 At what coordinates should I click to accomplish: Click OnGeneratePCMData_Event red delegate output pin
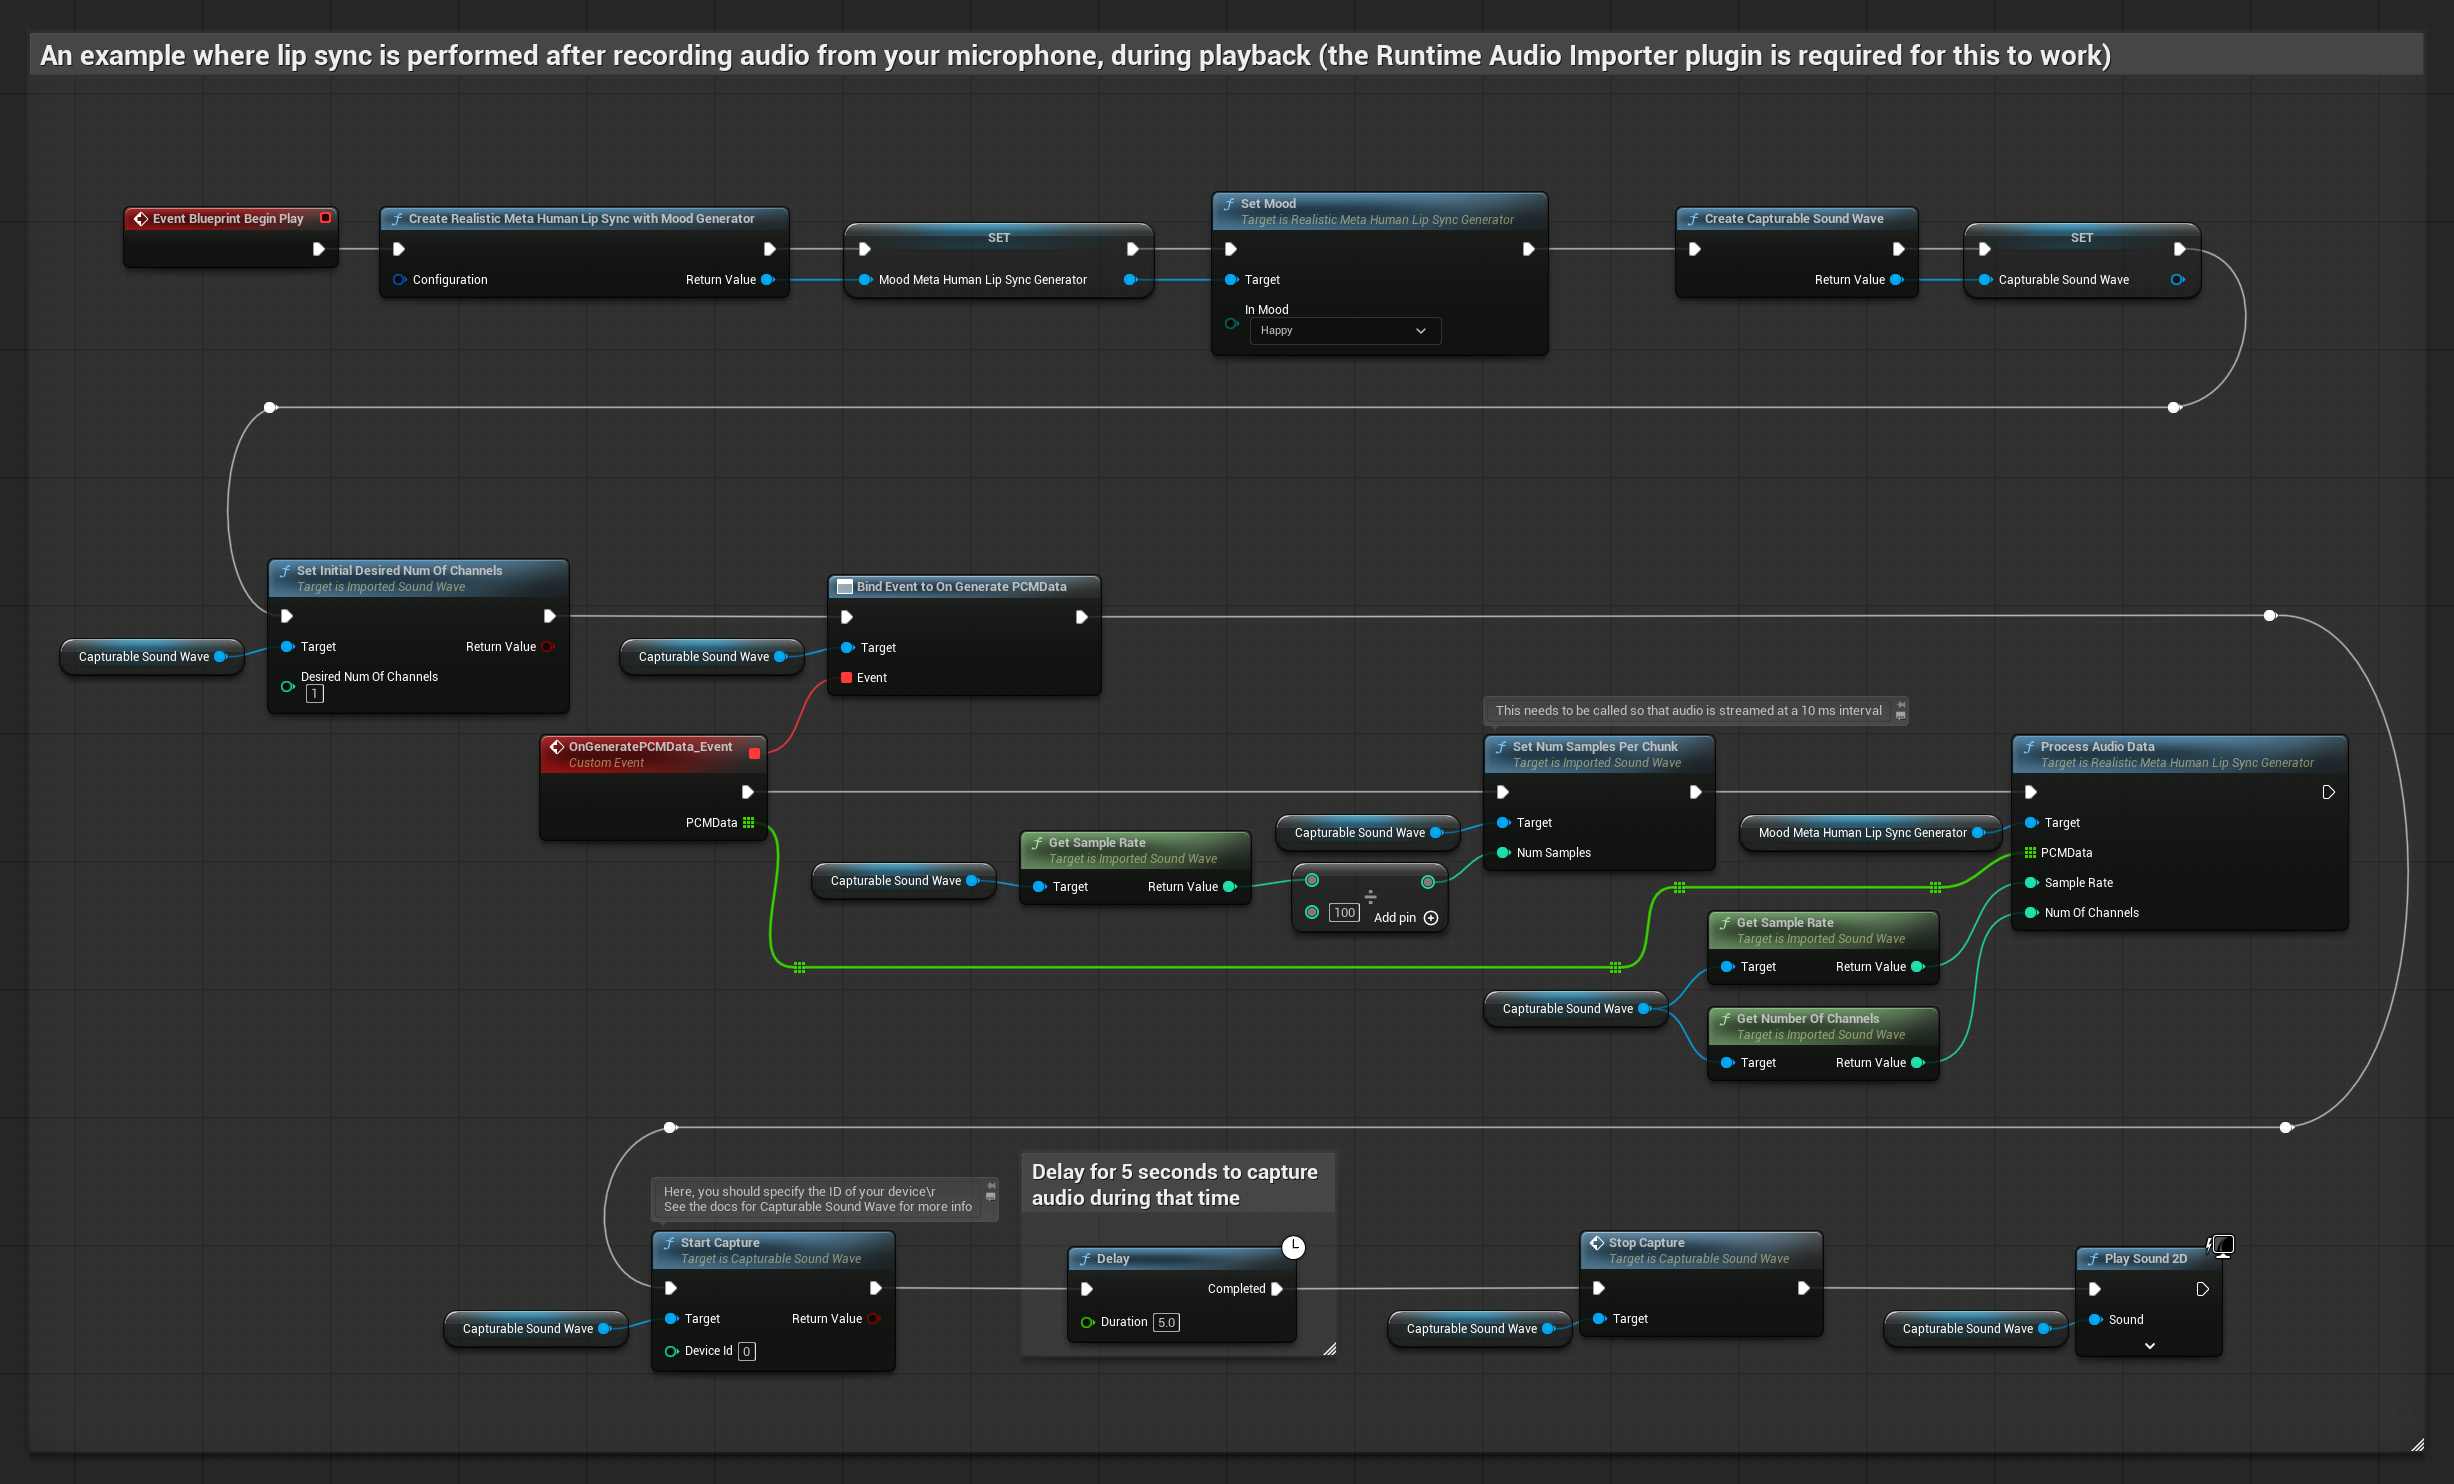[755, 754]
